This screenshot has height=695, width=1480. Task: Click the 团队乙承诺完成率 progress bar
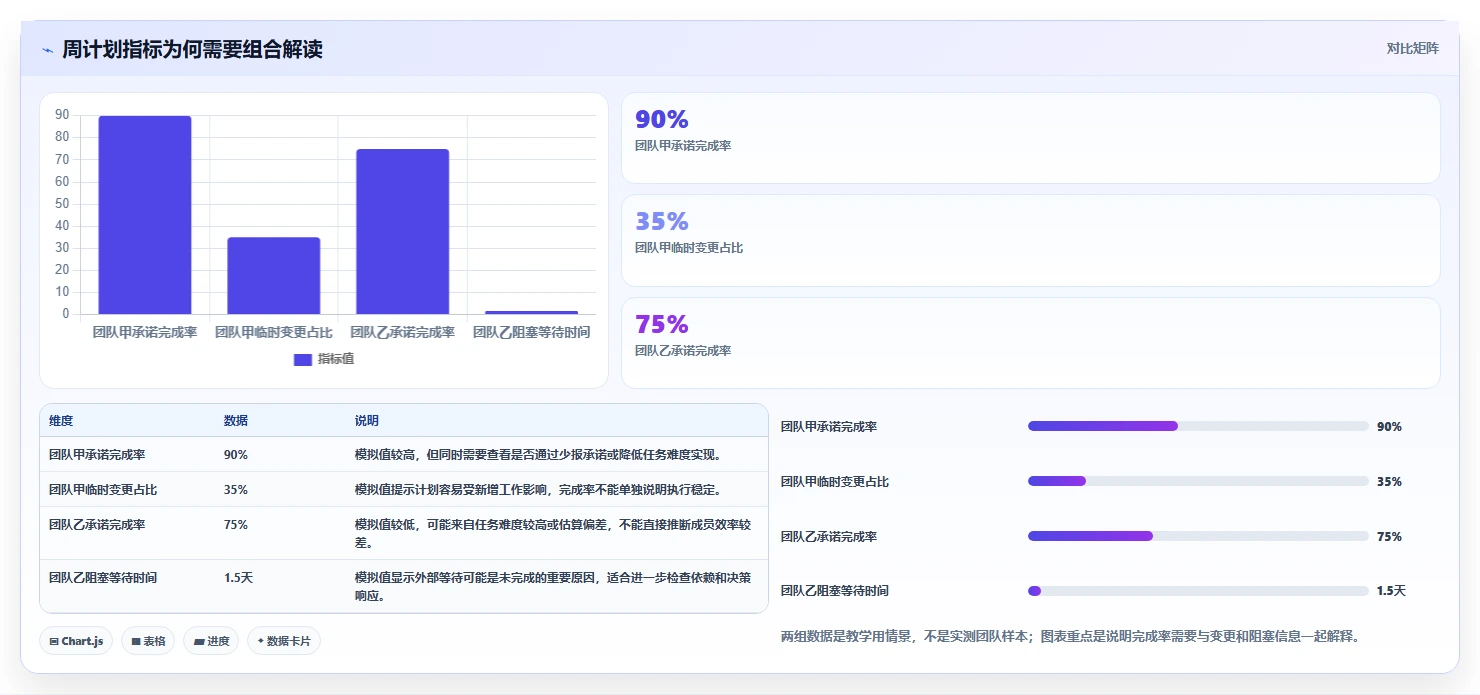(1198, 536)
